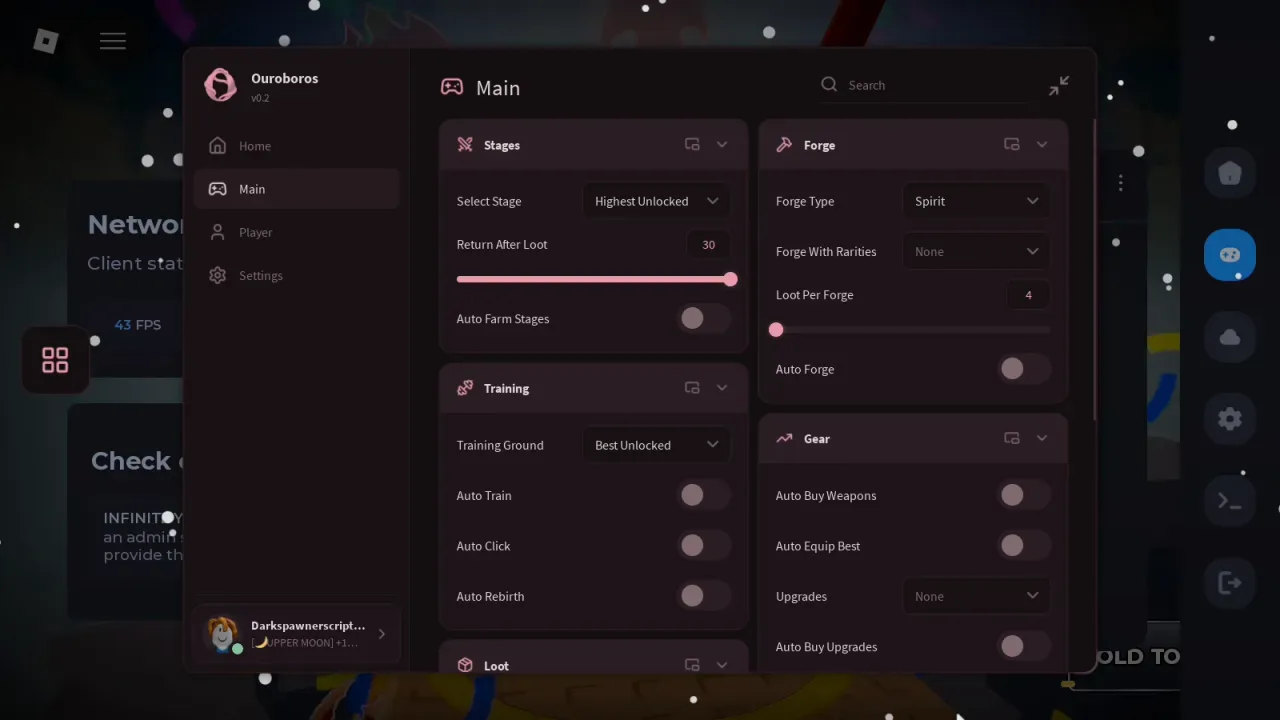Toggle Auto Buy Upgrades
Viewport: 1280px width, 720px height.
pos(1024,647)
